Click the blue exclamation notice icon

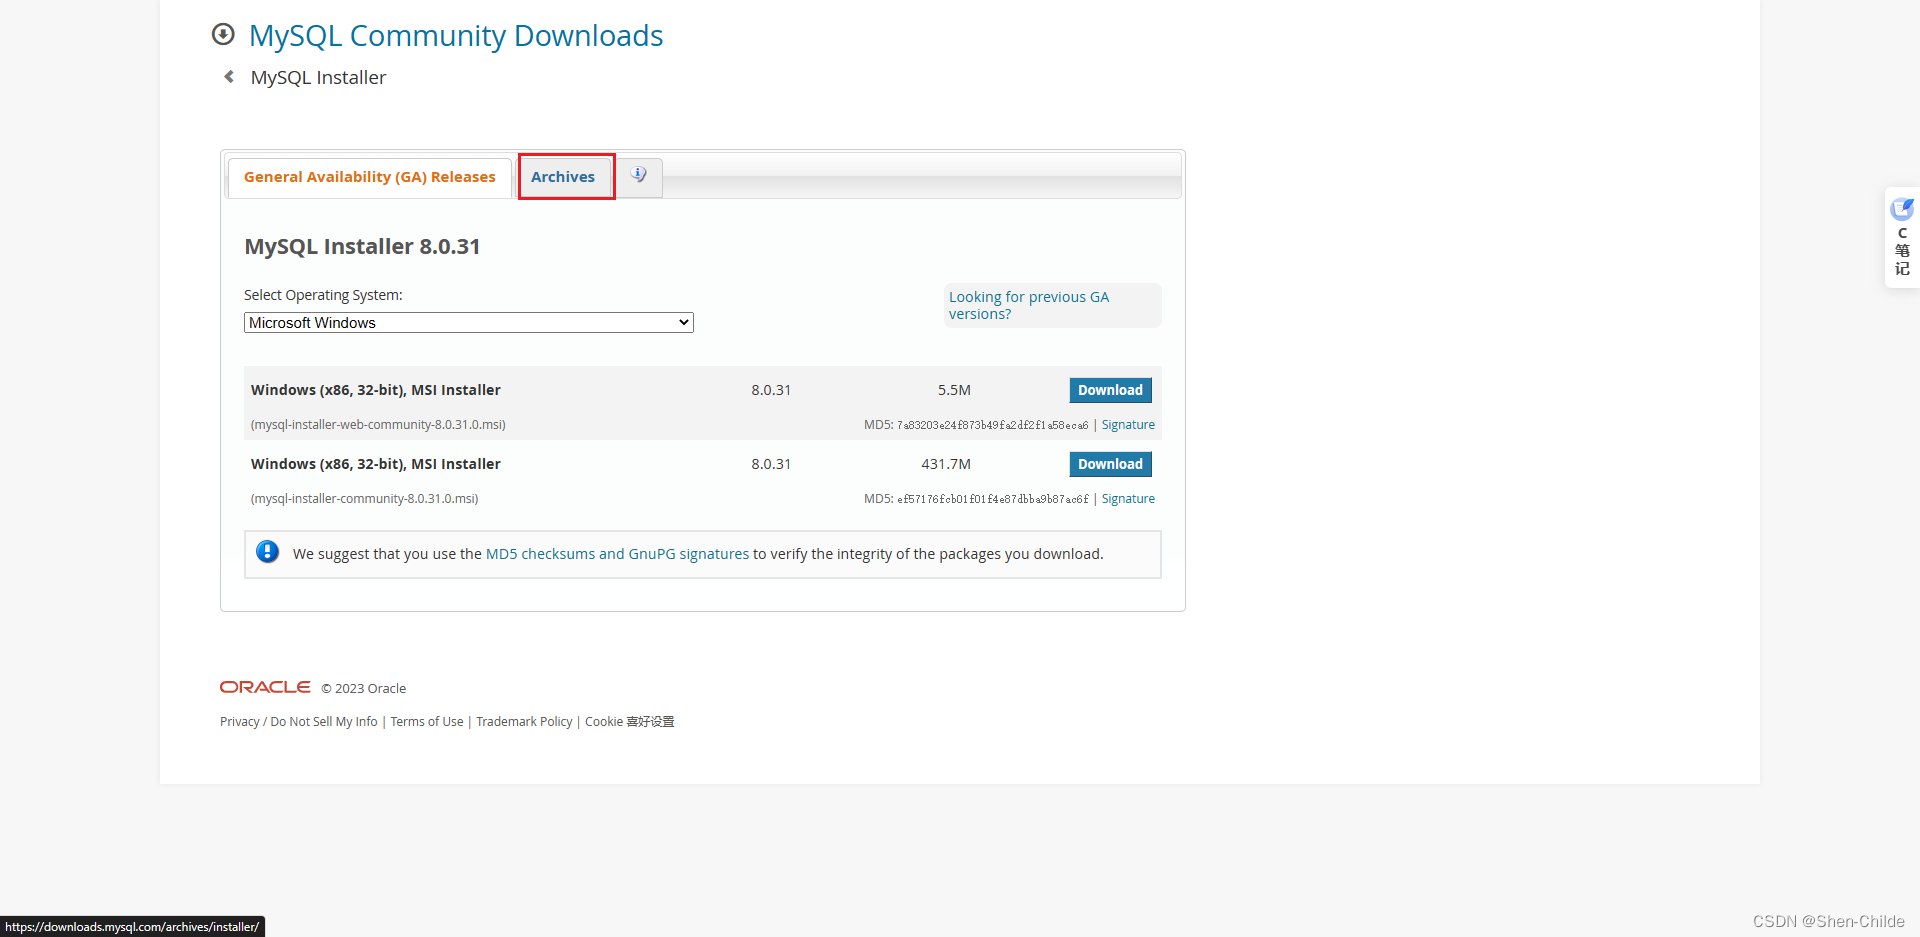pos(267,552)
